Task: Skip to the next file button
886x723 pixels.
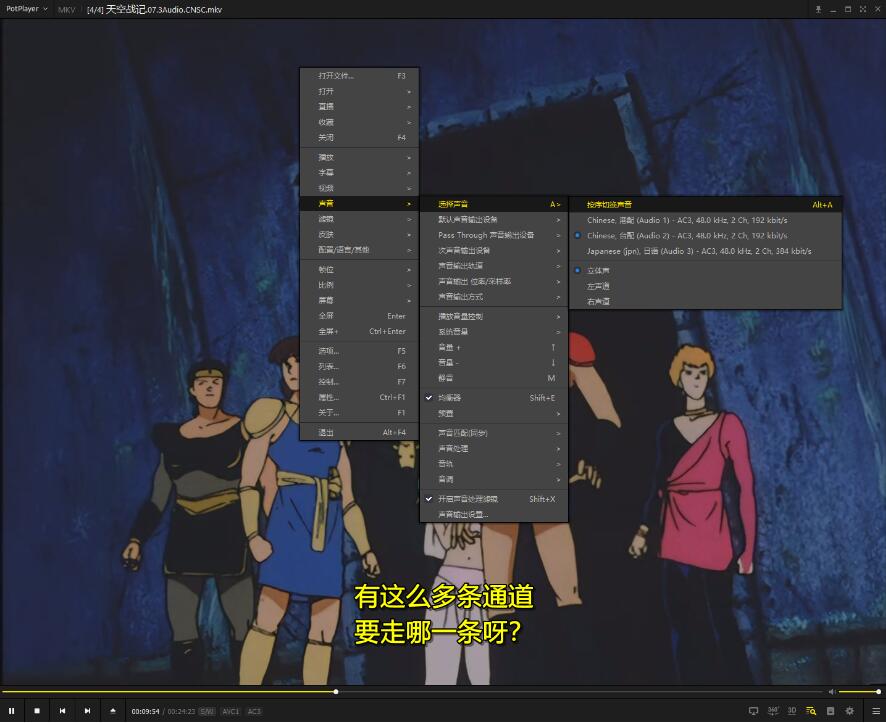Action: [87, 711]
